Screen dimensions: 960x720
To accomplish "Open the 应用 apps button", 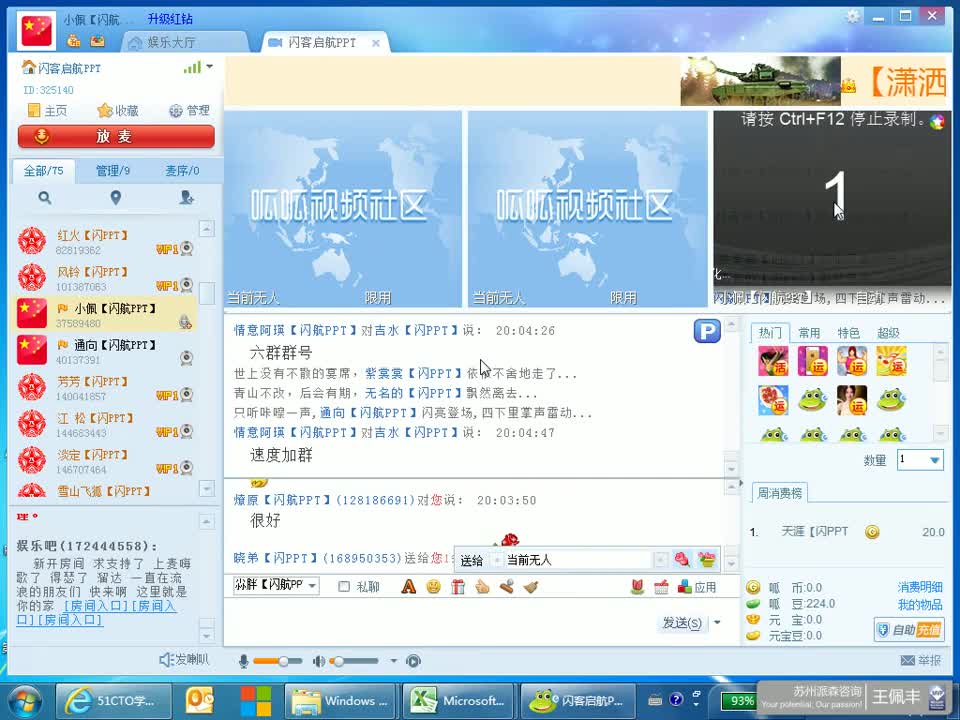I will click(x=697, y=587).
